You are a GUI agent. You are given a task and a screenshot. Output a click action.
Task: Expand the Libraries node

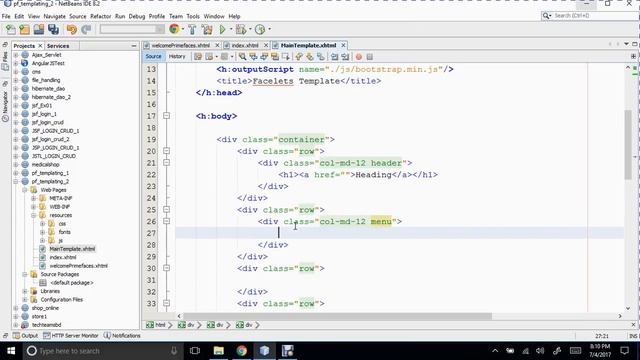point(24,291)
